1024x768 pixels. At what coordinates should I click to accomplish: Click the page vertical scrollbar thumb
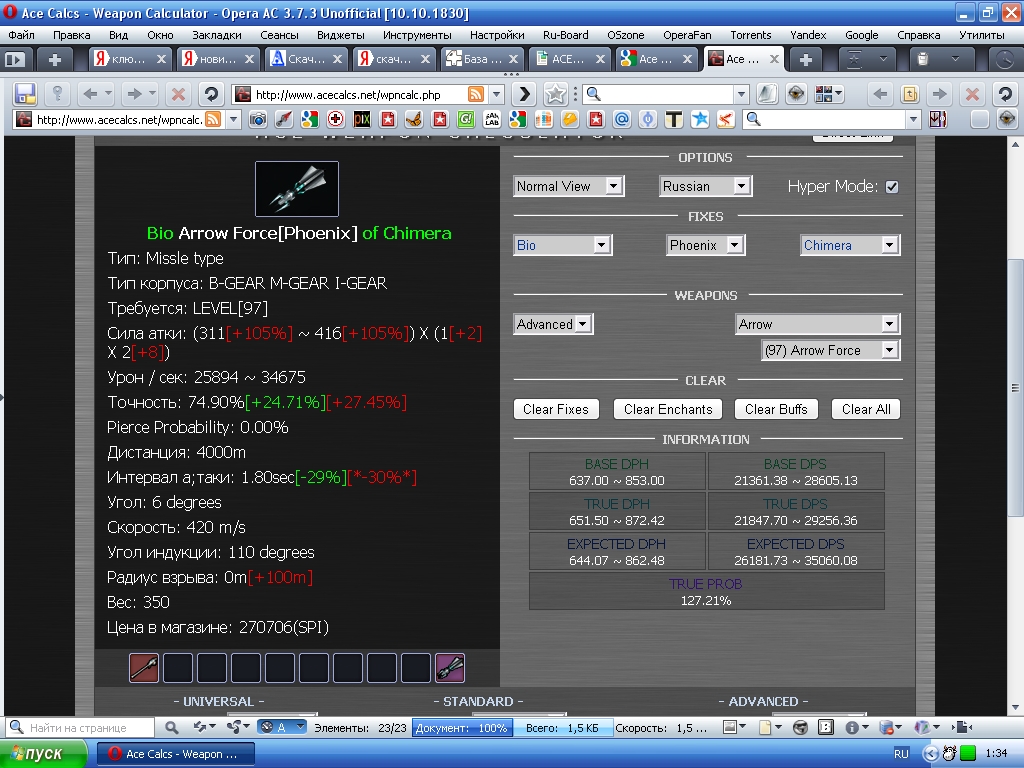pyautogui.click(x=1015, y=387)
